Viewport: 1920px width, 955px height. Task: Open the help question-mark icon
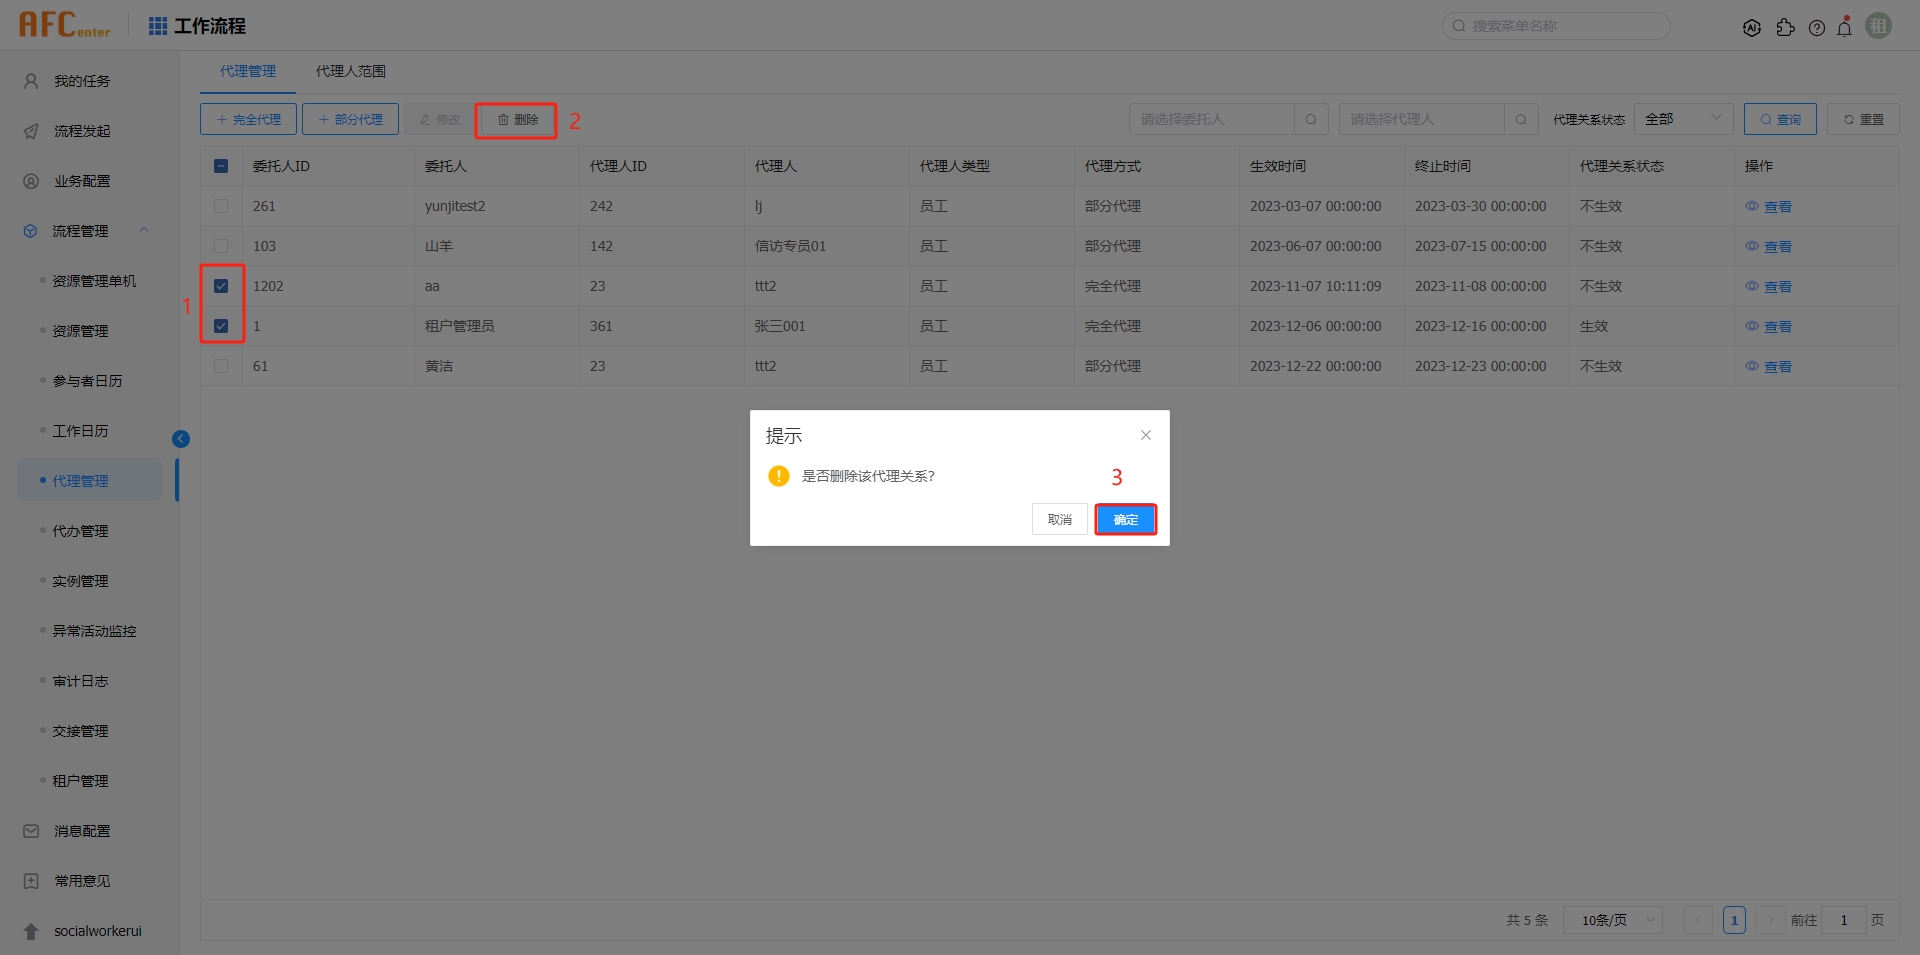[1818, 27]
